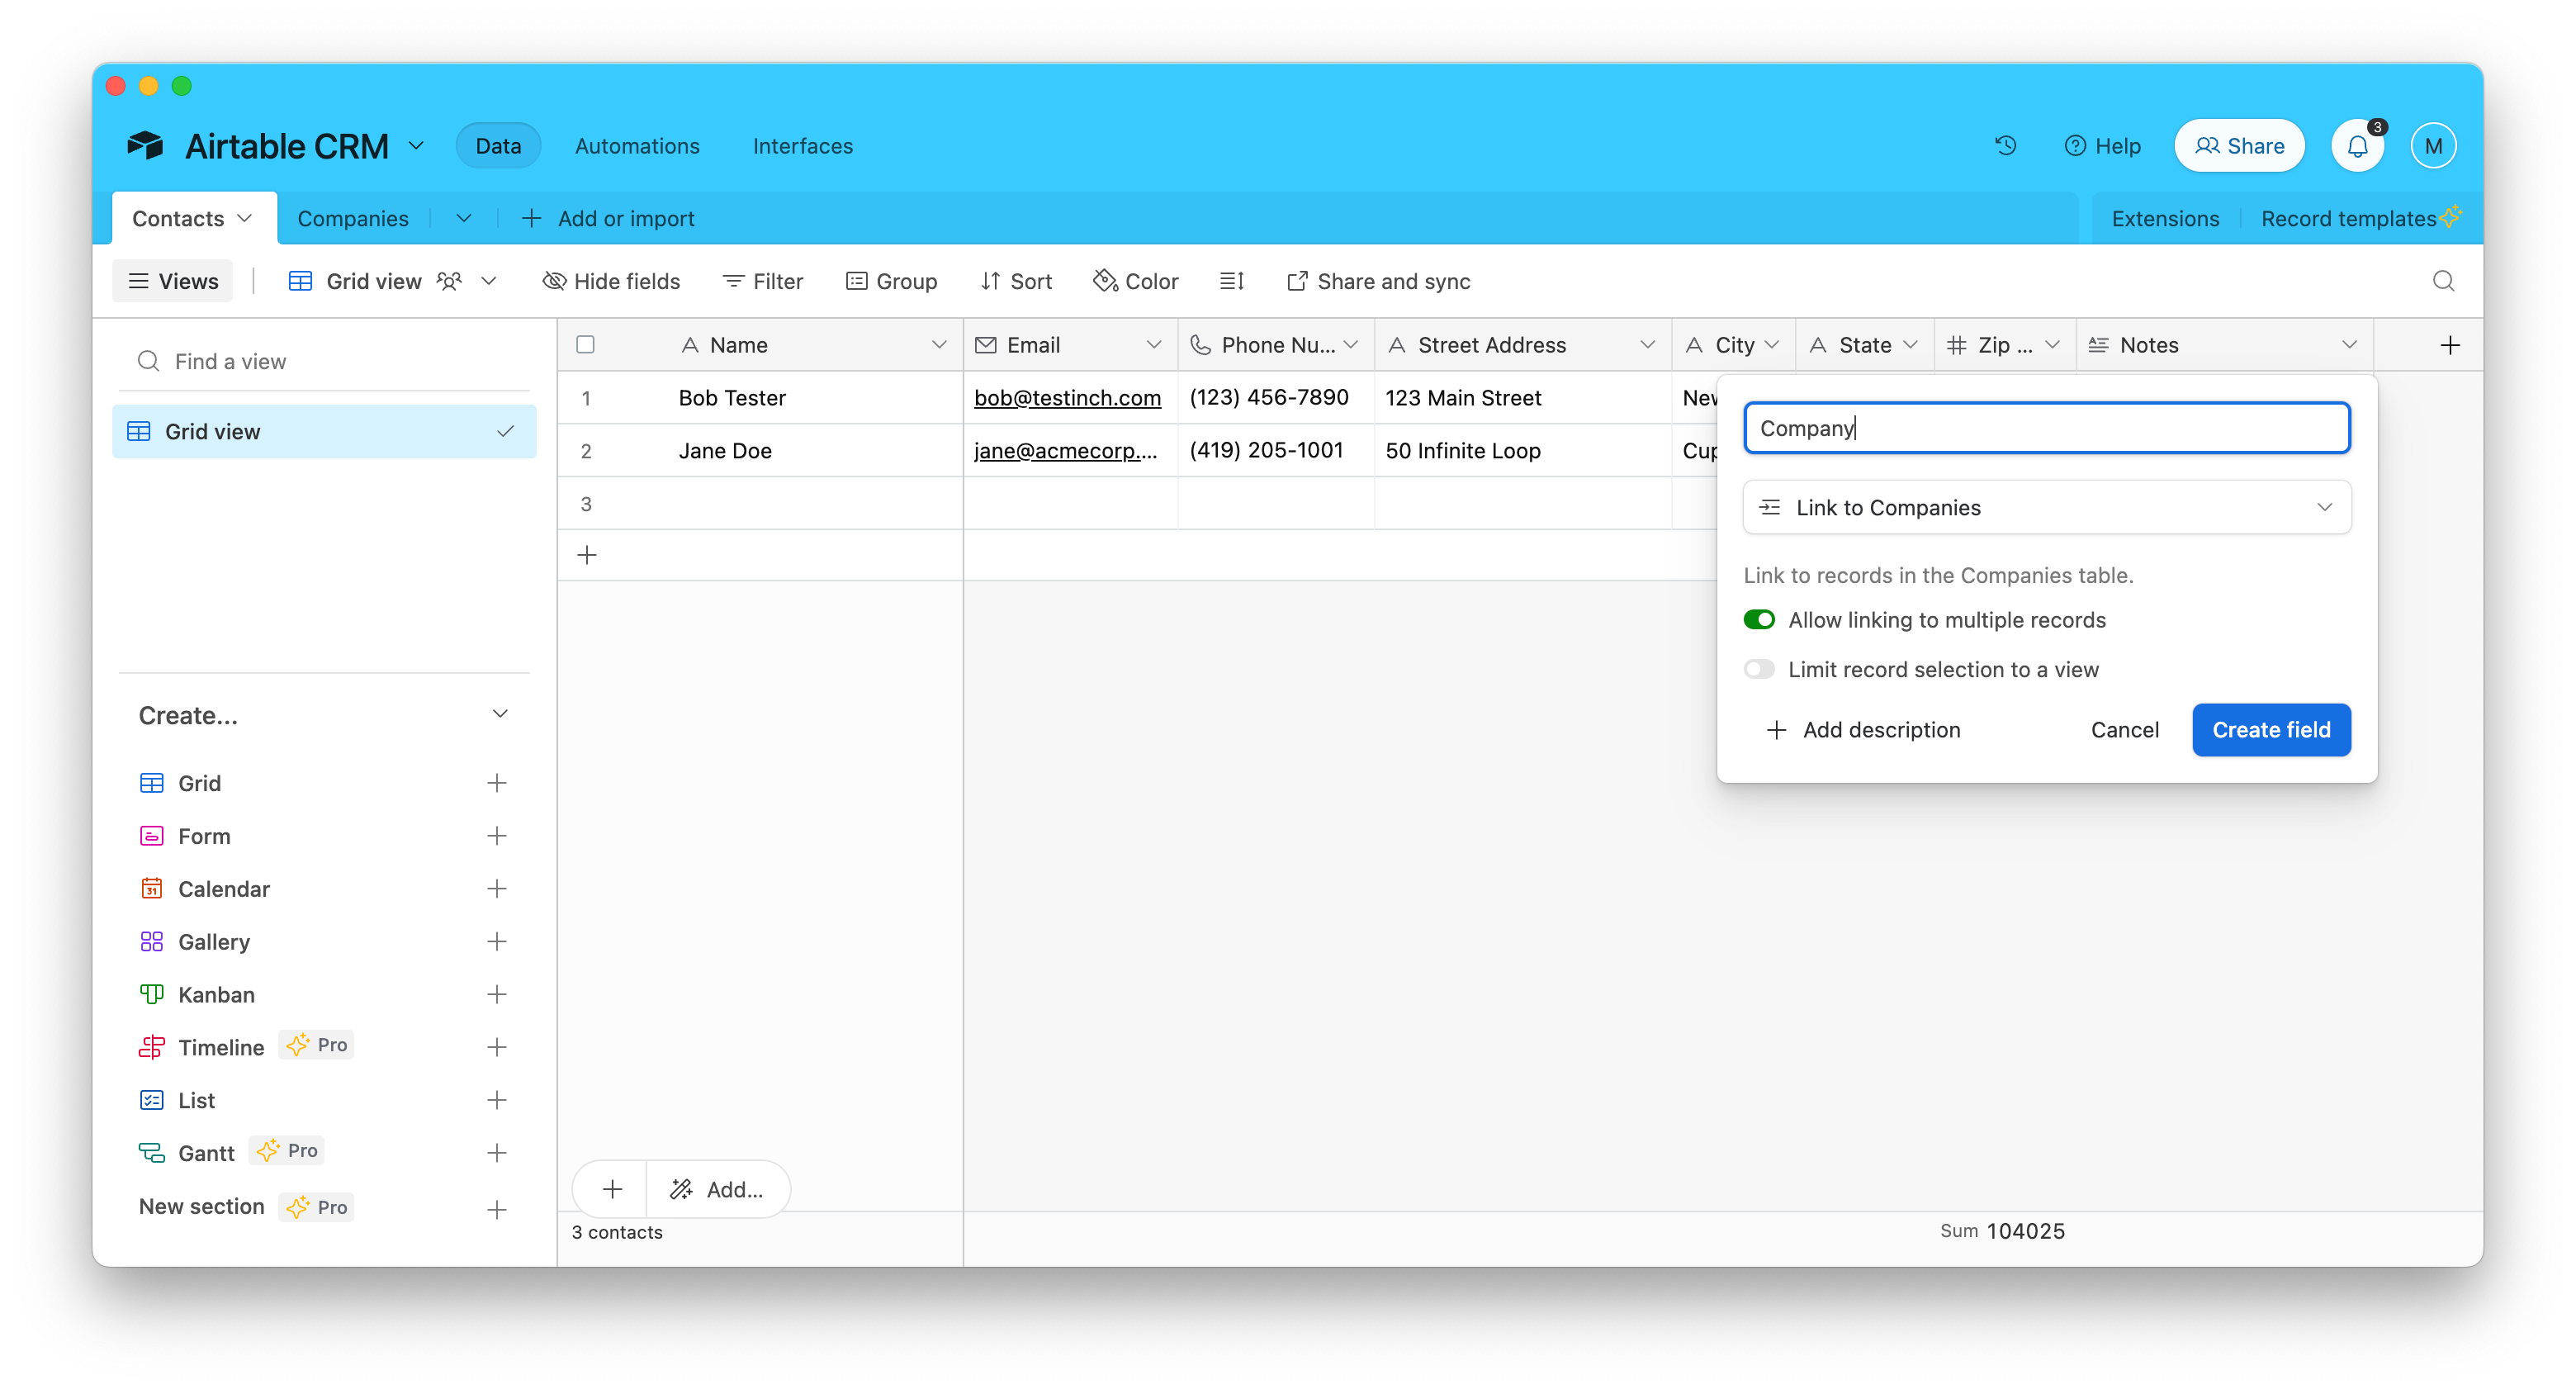Check the select-all checkbox in header
The image size is (2576, 1389).
tap(586, 345)
